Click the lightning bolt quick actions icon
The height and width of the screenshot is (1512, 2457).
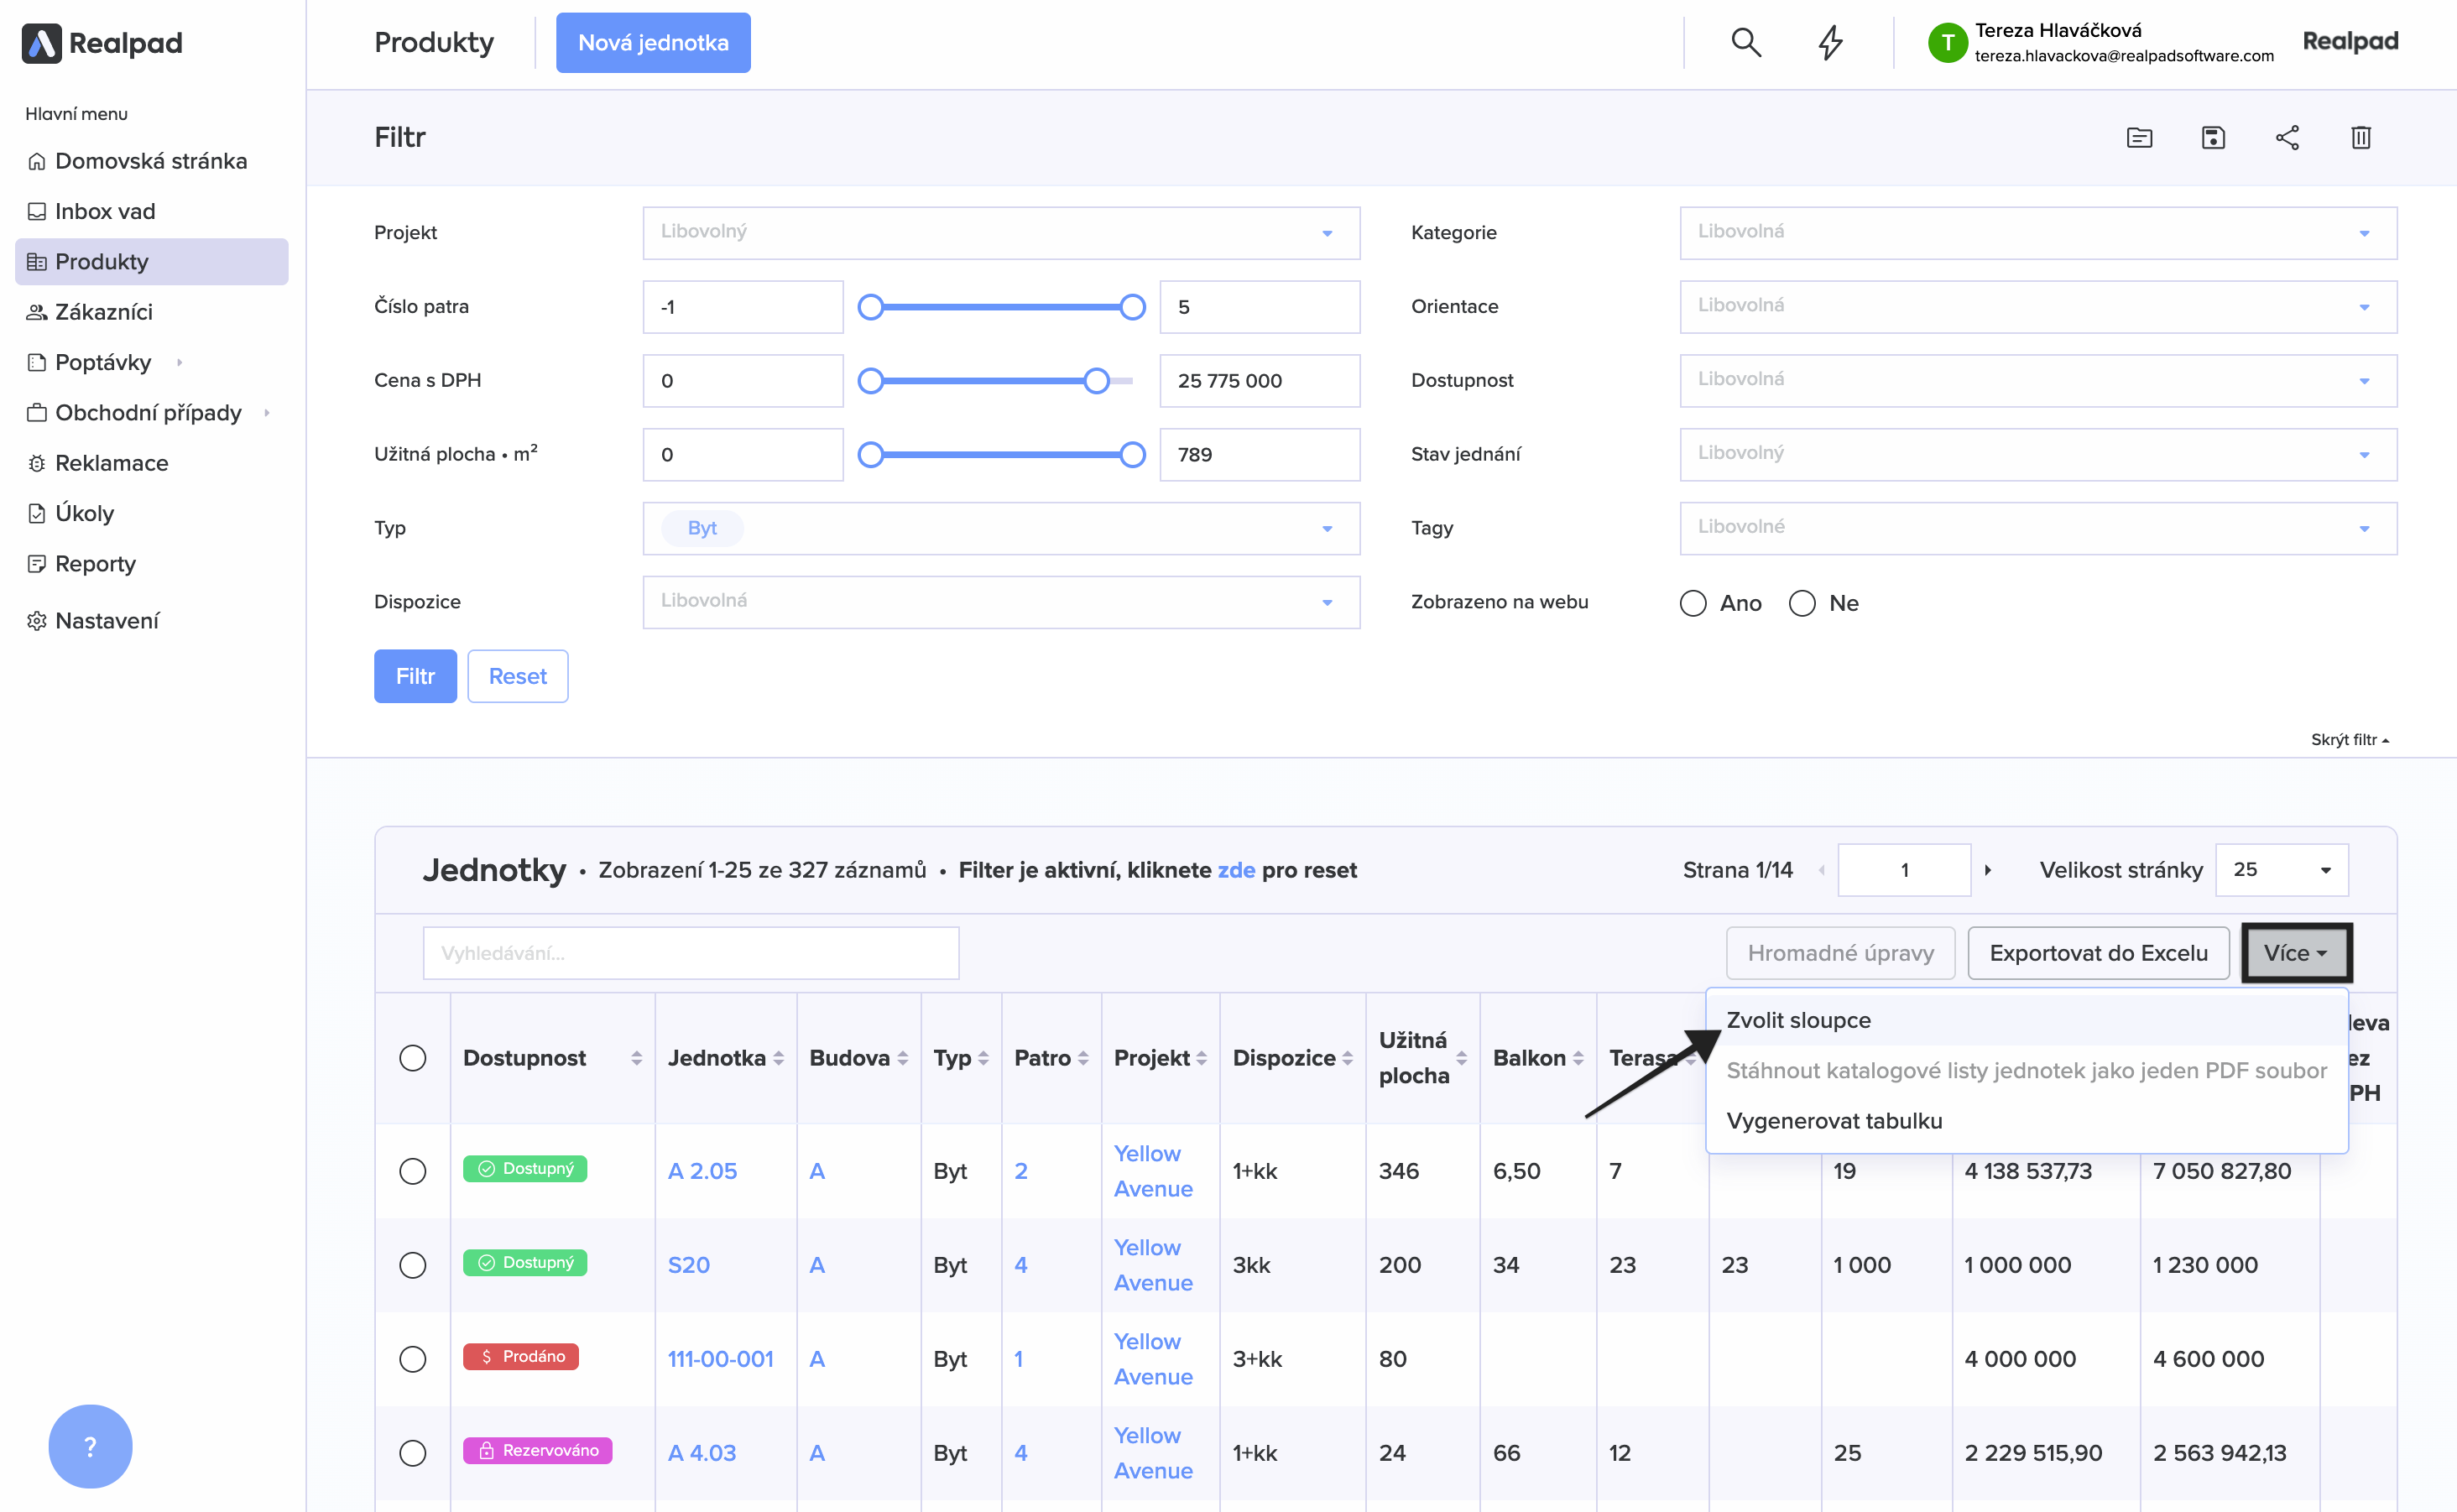[x=1830, y=42]
